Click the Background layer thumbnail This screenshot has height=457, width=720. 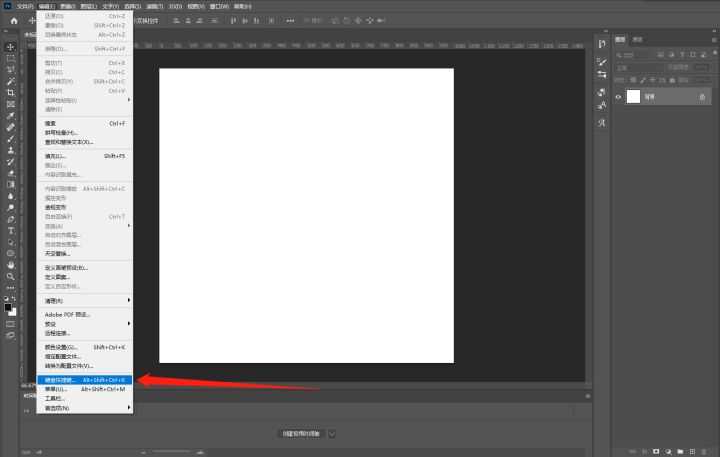(633, 97)
